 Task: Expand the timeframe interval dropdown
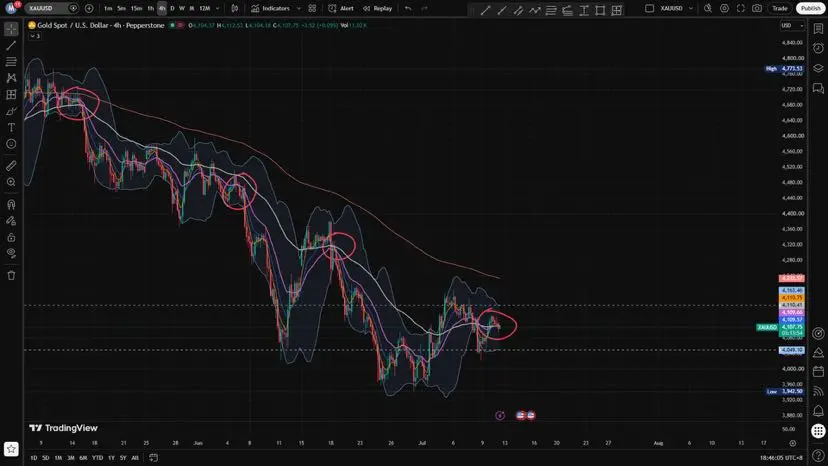tap(218, 8)
